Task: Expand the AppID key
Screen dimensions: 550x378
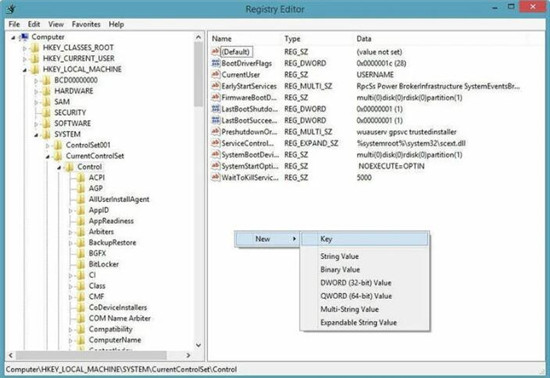Action: click(71, 211)
